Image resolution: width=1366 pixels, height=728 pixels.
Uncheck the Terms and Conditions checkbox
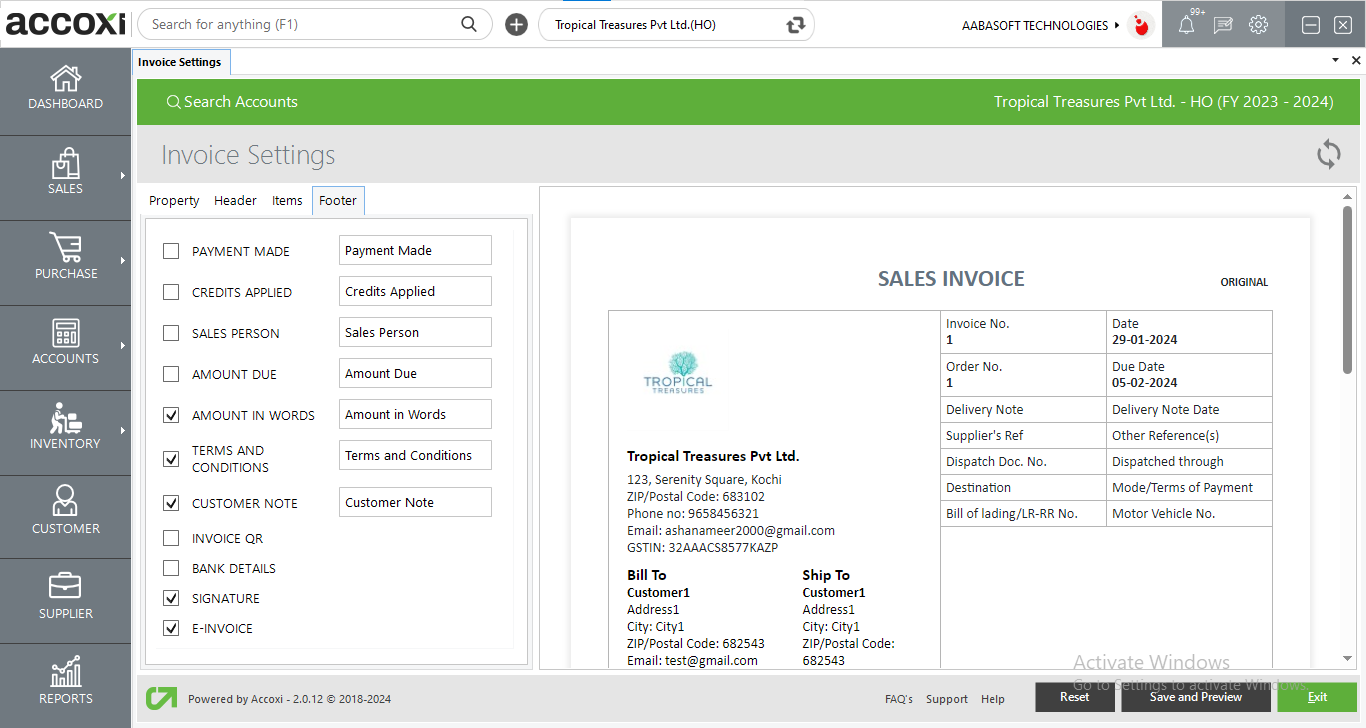click(171, 459)
